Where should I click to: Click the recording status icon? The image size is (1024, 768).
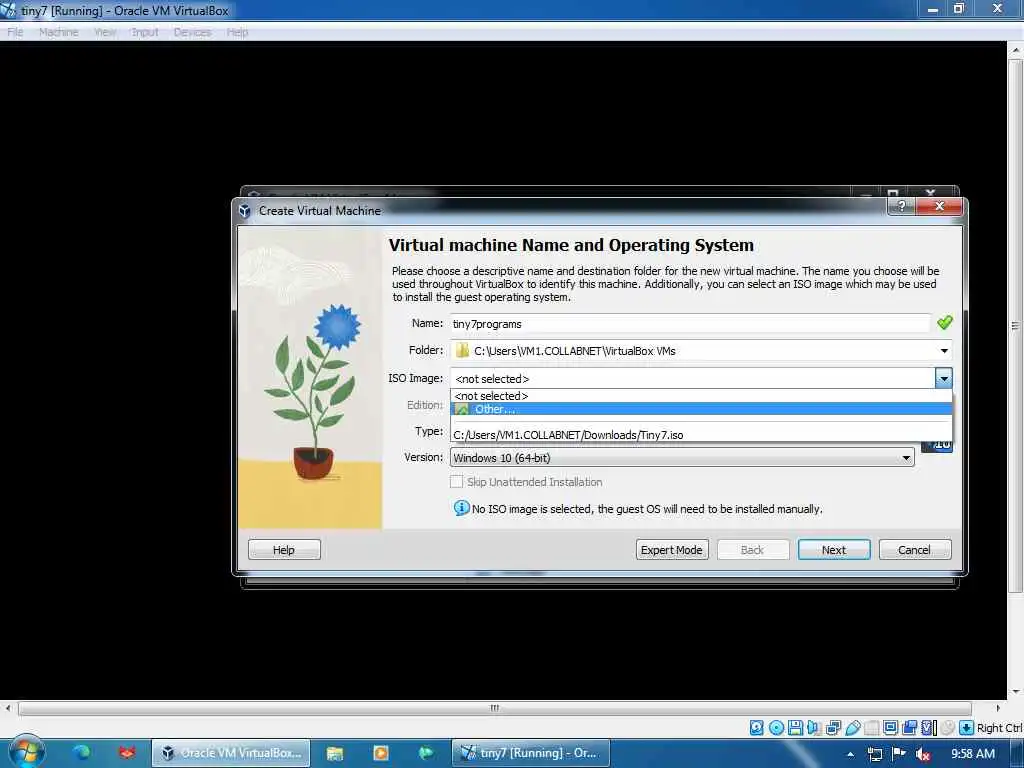(x=910, y=728)
